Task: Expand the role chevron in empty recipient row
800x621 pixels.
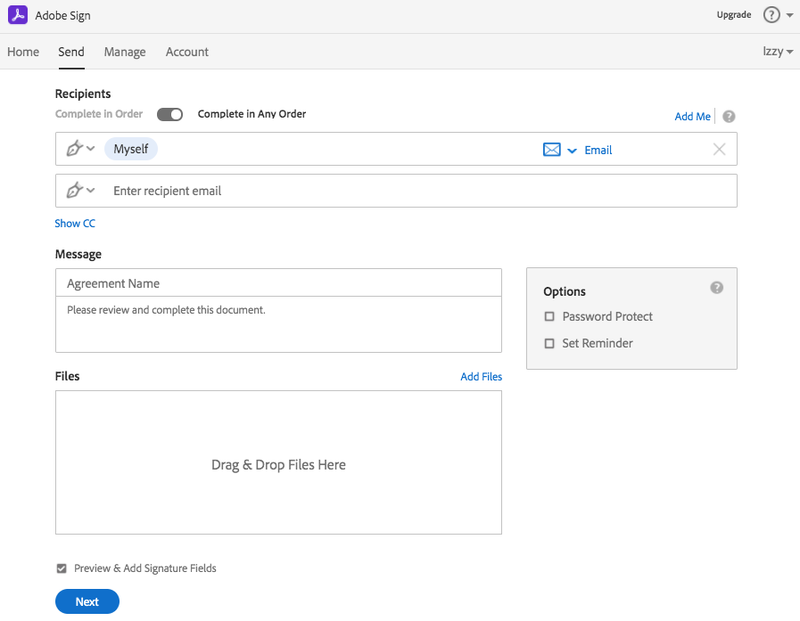Action: click(91, 190)
